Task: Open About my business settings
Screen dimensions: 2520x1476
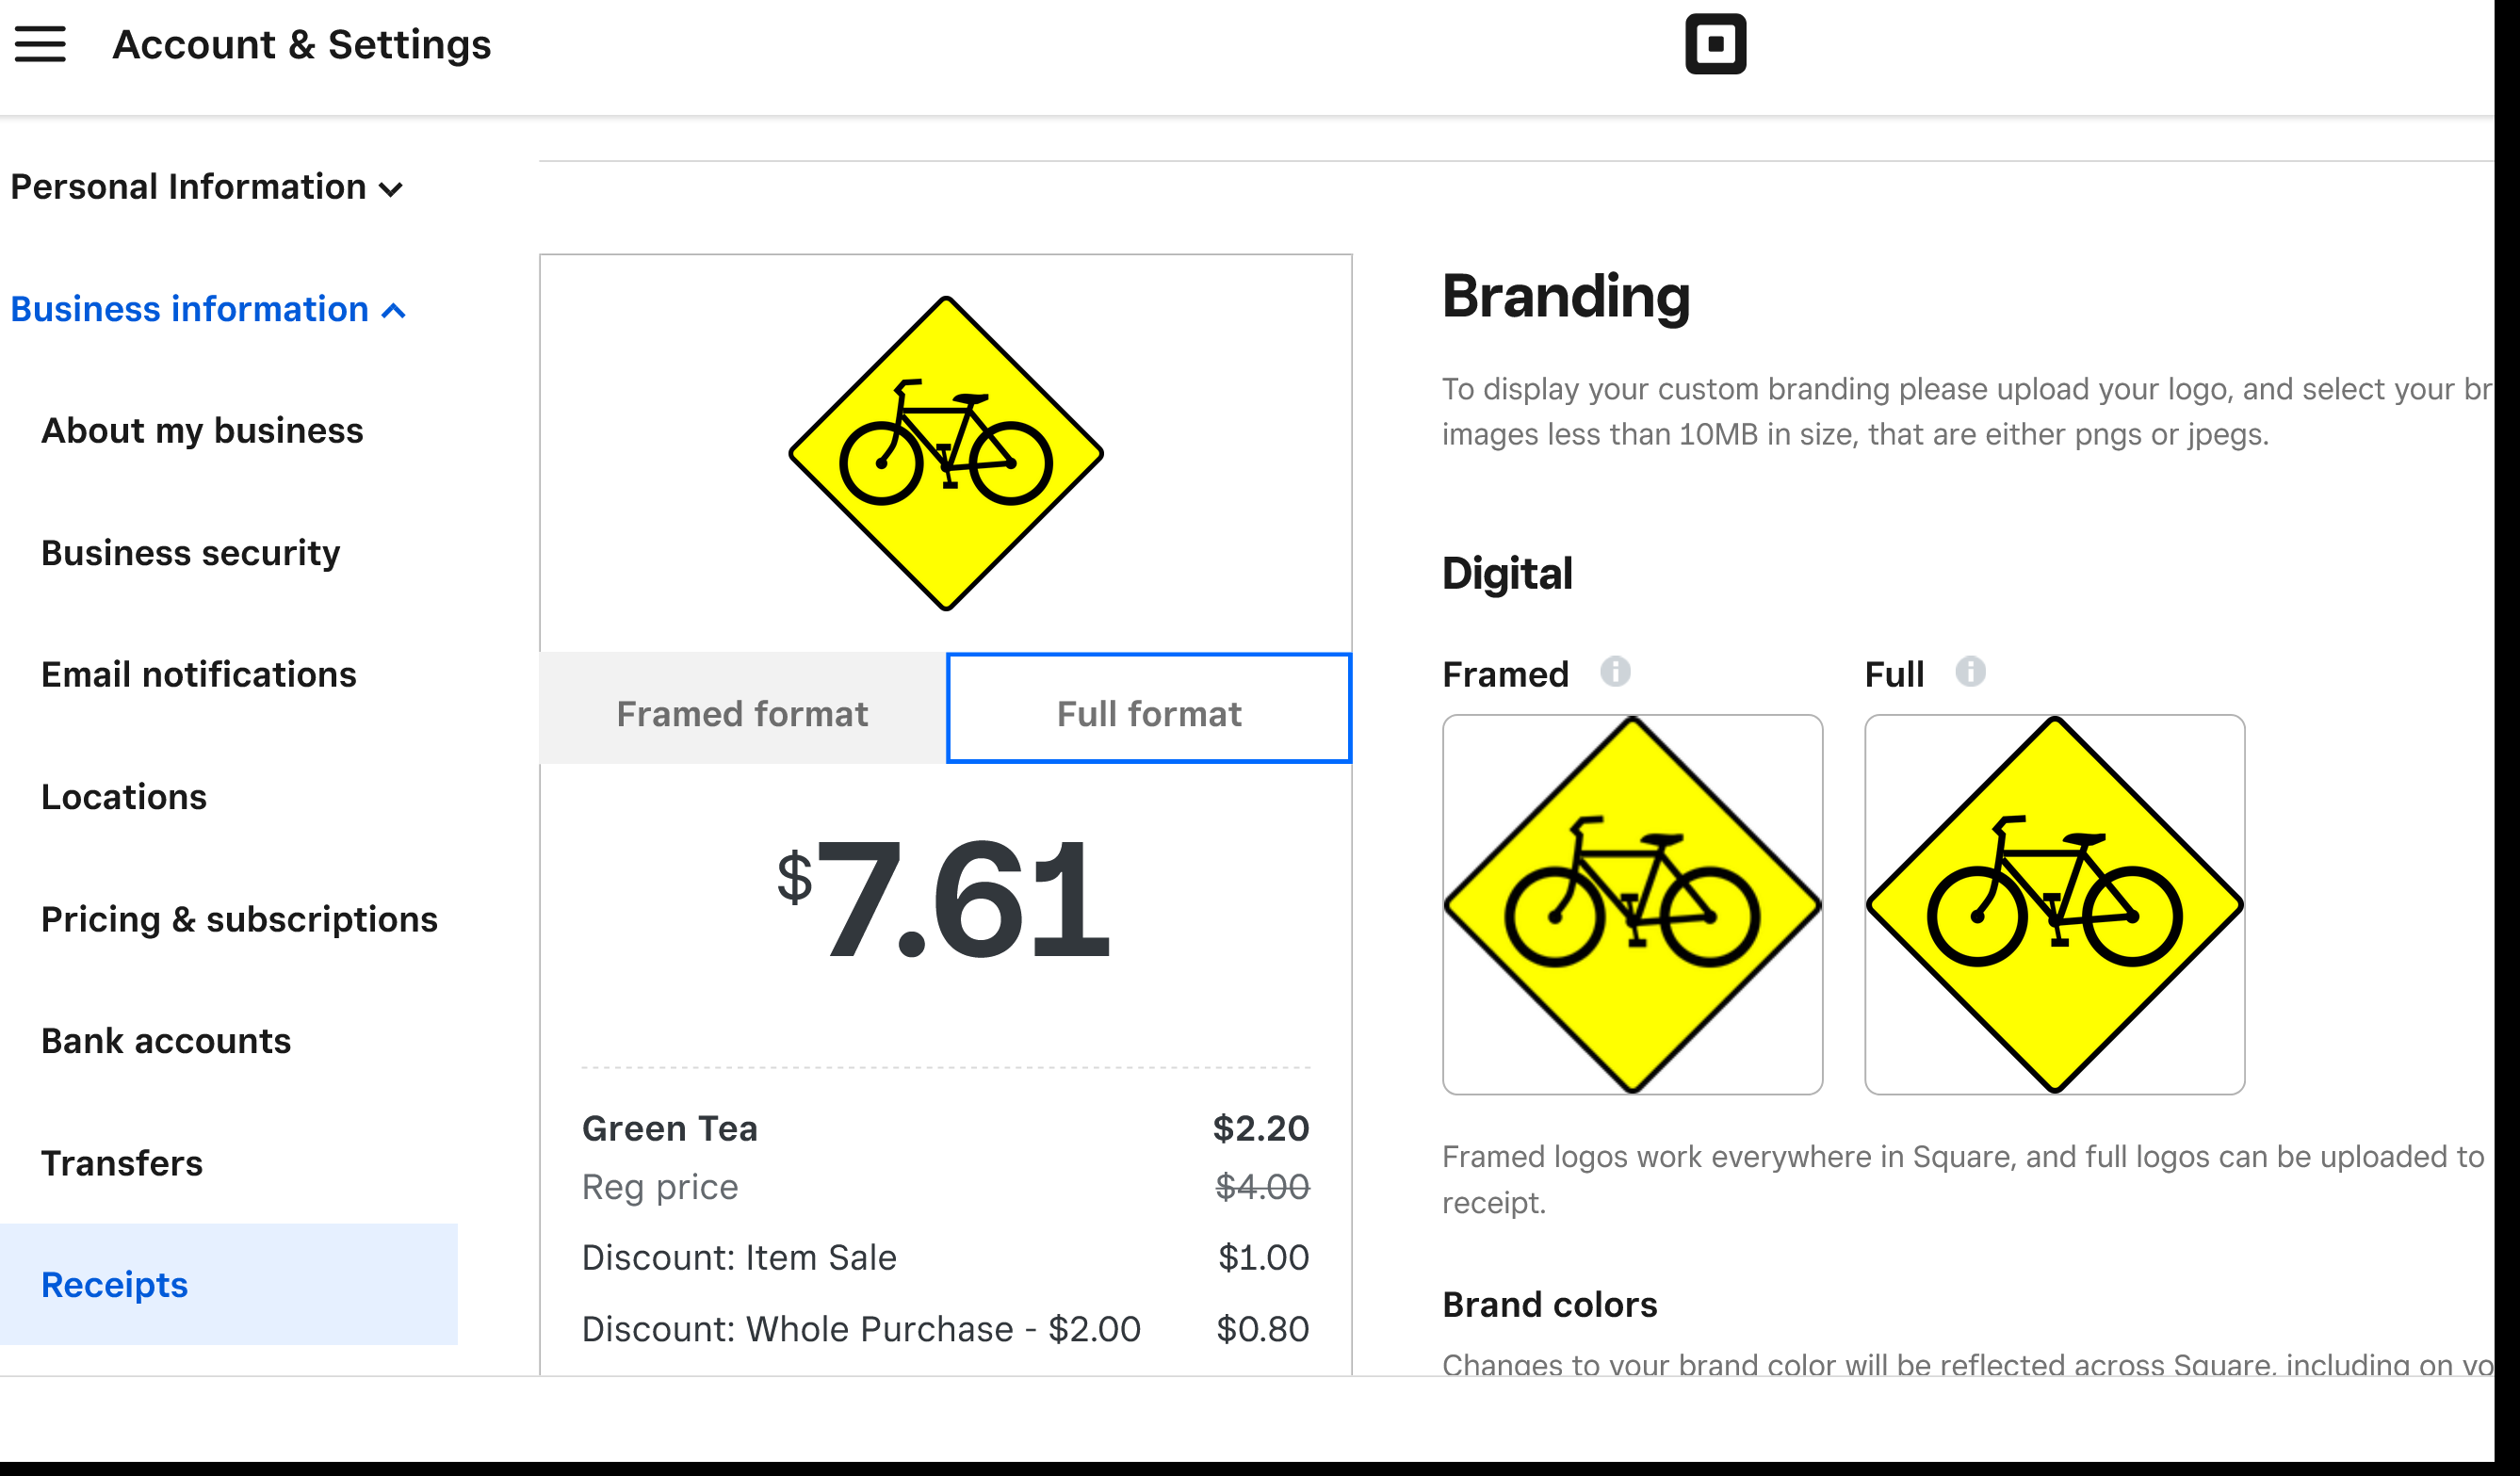Action: [202, 430]
